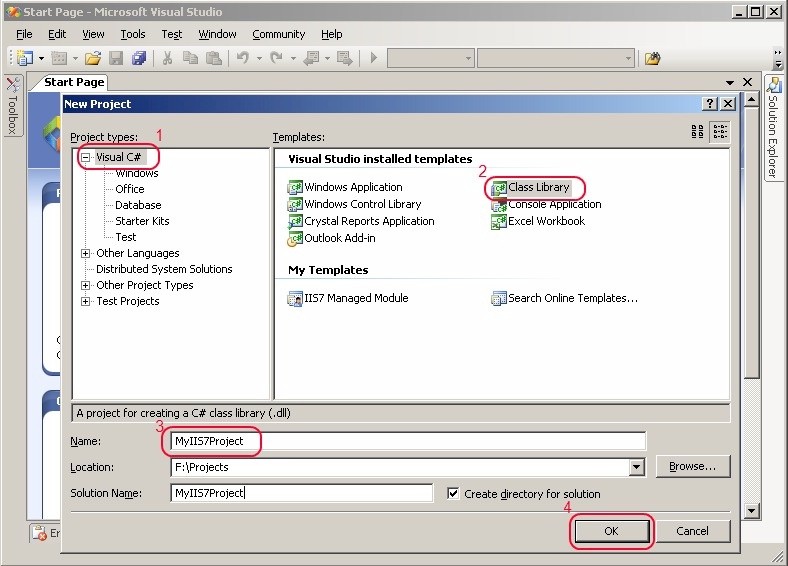Click the Undo toolbar icon
Image resolution: width=788 pixels, height=566 pixels.
click(x=243, y=58)
